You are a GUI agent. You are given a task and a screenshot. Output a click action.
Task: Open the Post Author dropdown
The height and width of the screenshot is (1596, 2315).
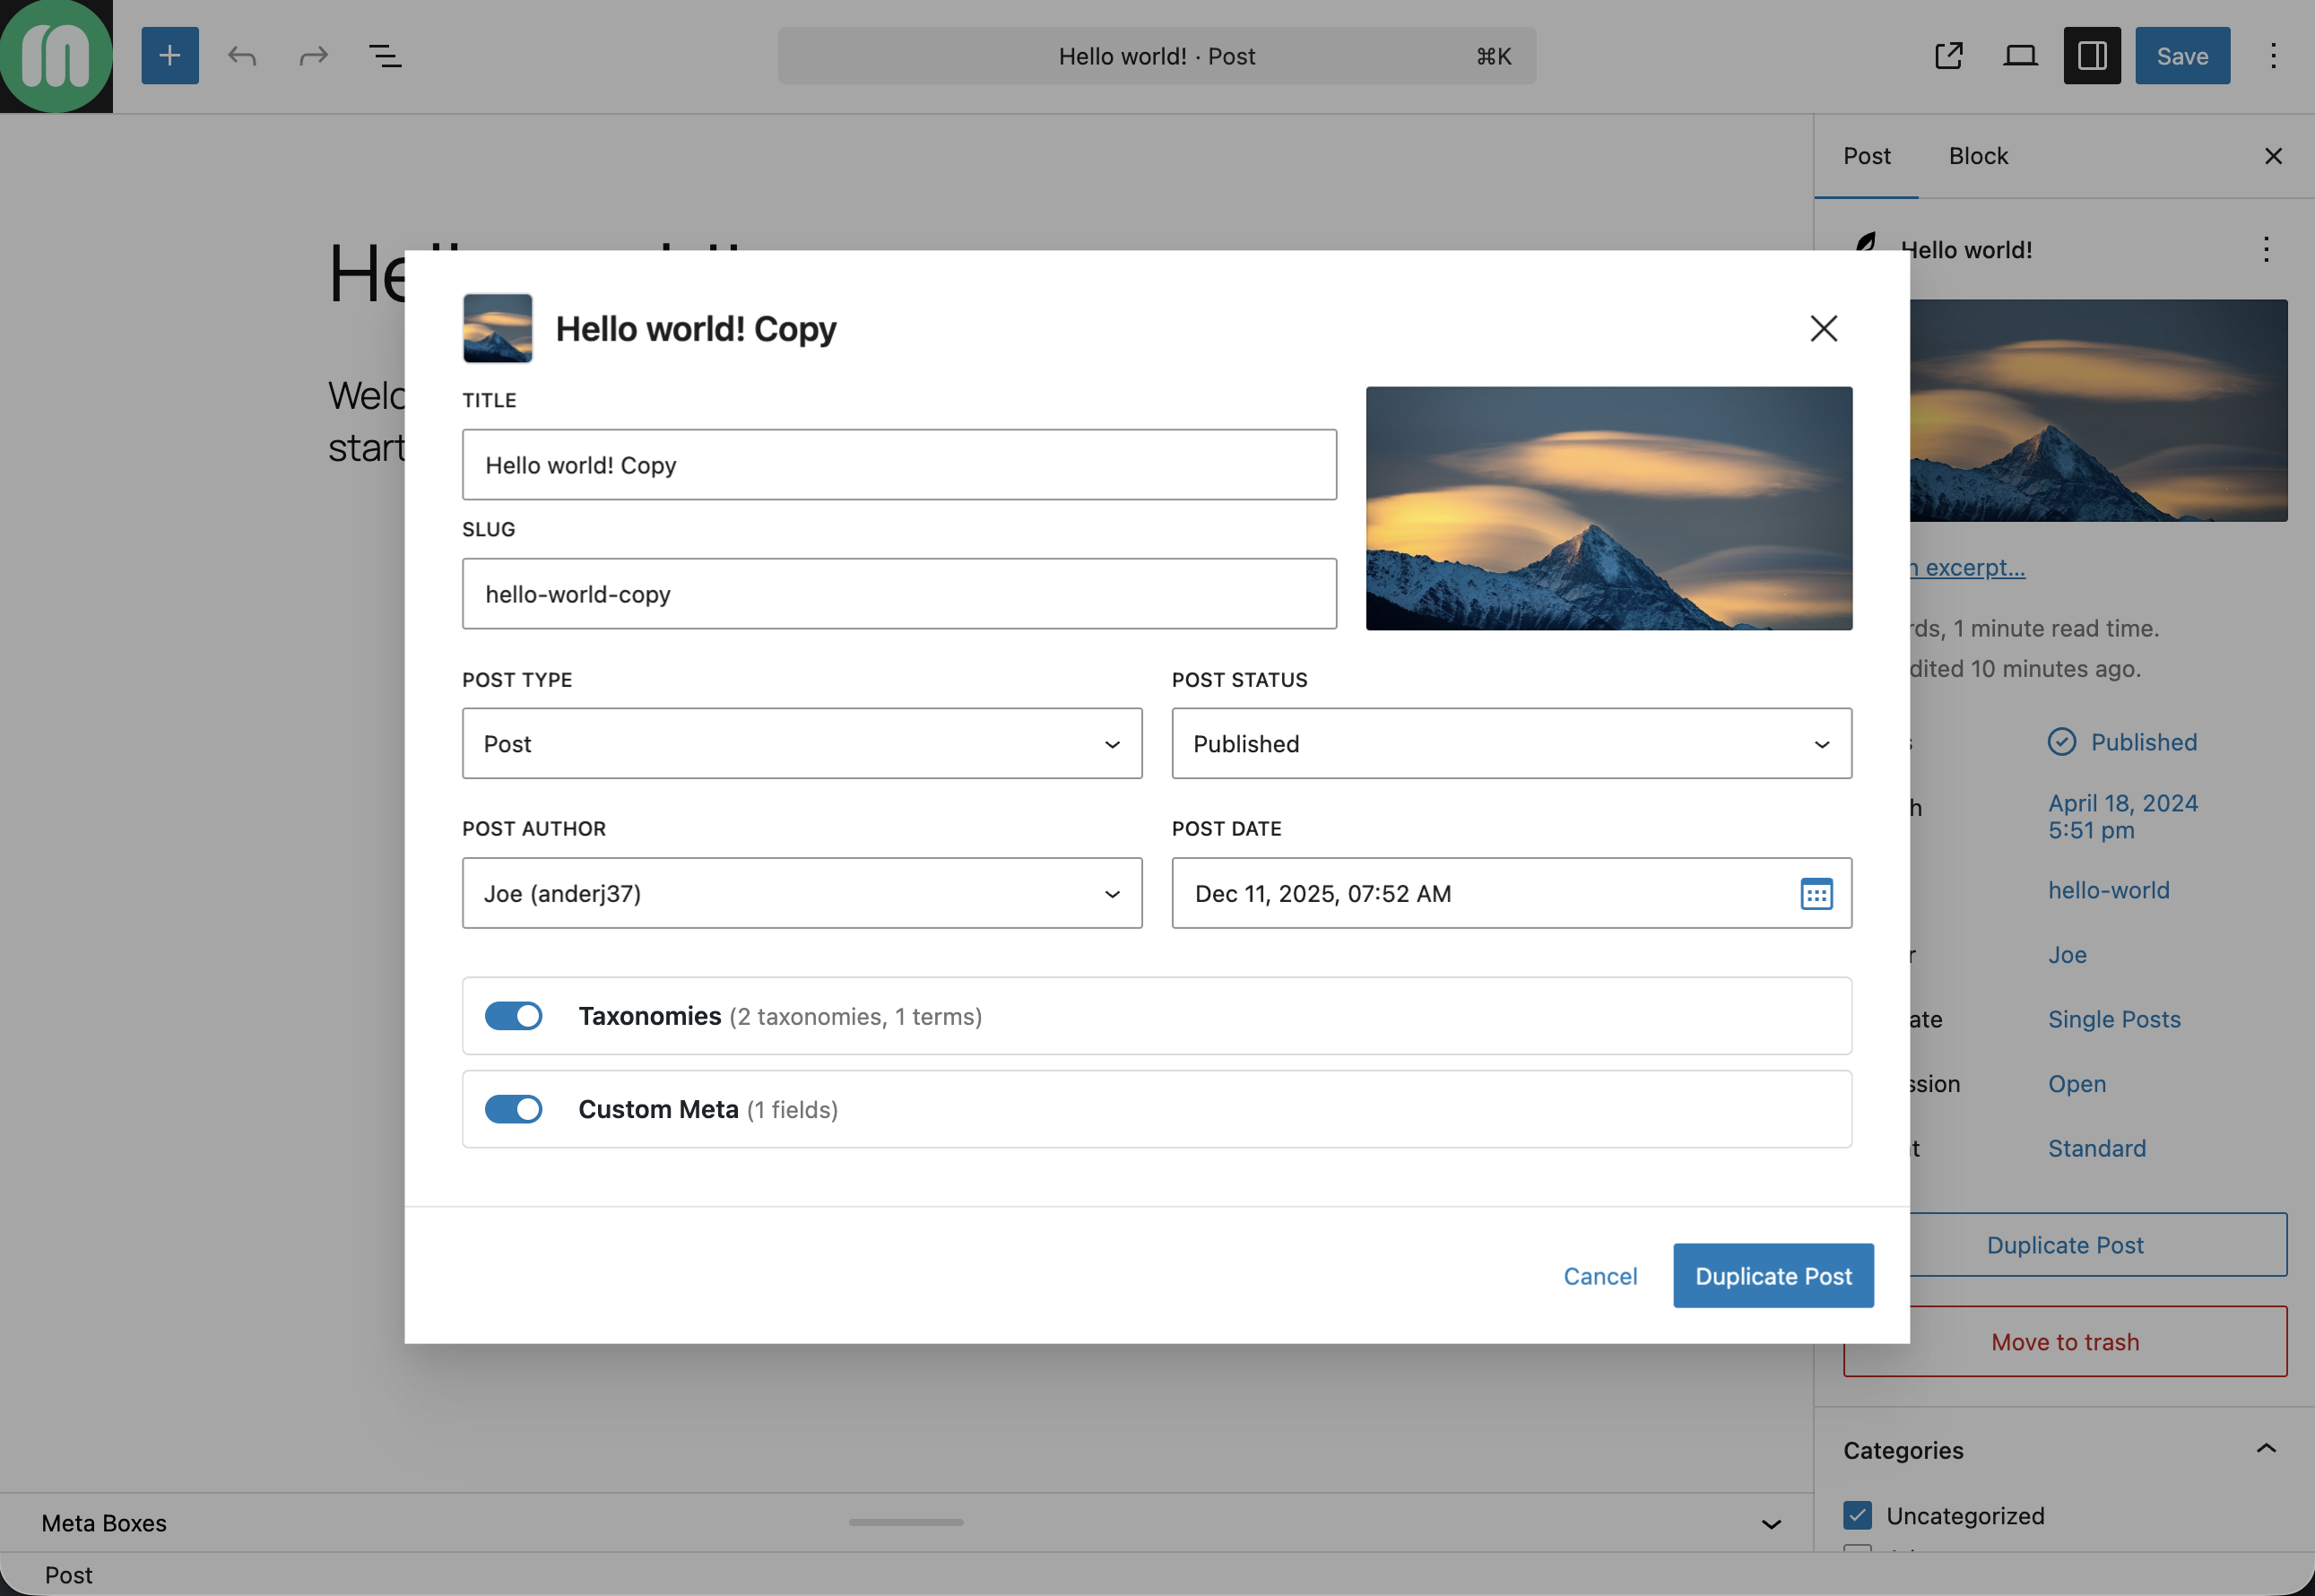pyautogui.click(x=802, y=893)
